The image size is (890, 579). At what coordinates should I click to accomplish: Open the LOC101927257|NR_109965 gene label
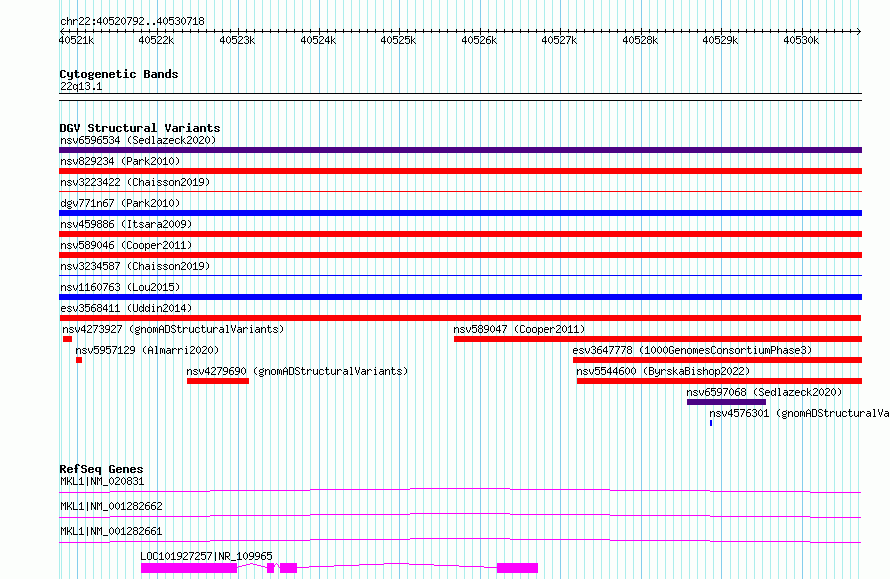click(207, 556)
